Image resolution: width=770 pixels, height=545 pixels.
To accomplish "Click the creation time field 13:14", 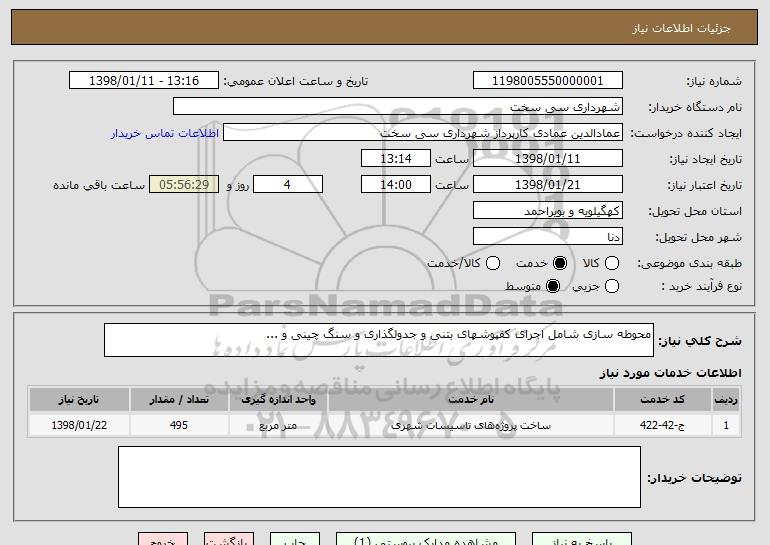I will click(x=396, y=159).
